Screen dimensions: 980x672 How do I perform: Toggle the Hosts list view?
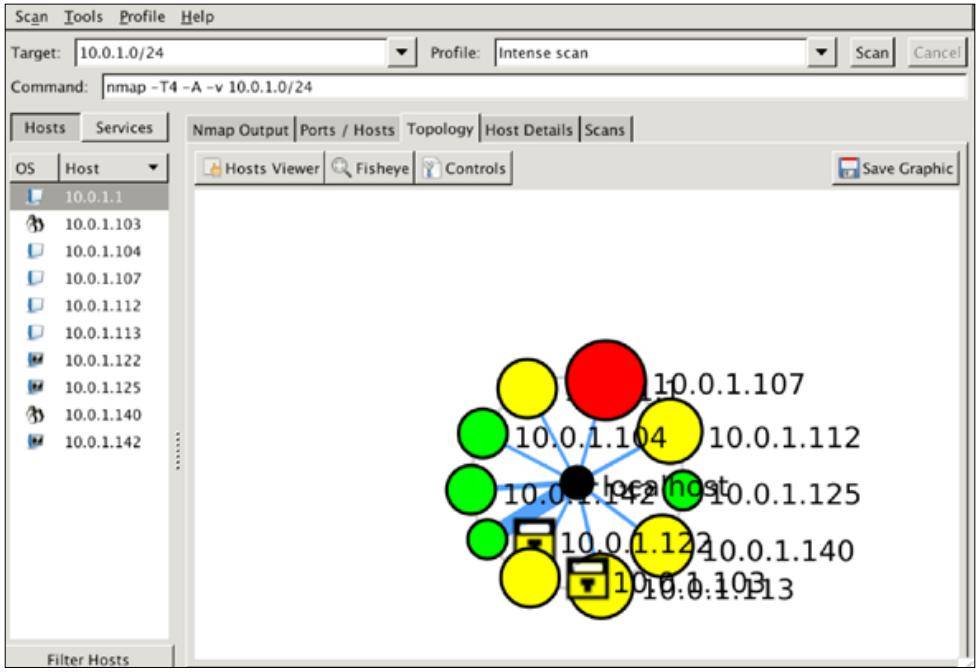pos(45,128)
